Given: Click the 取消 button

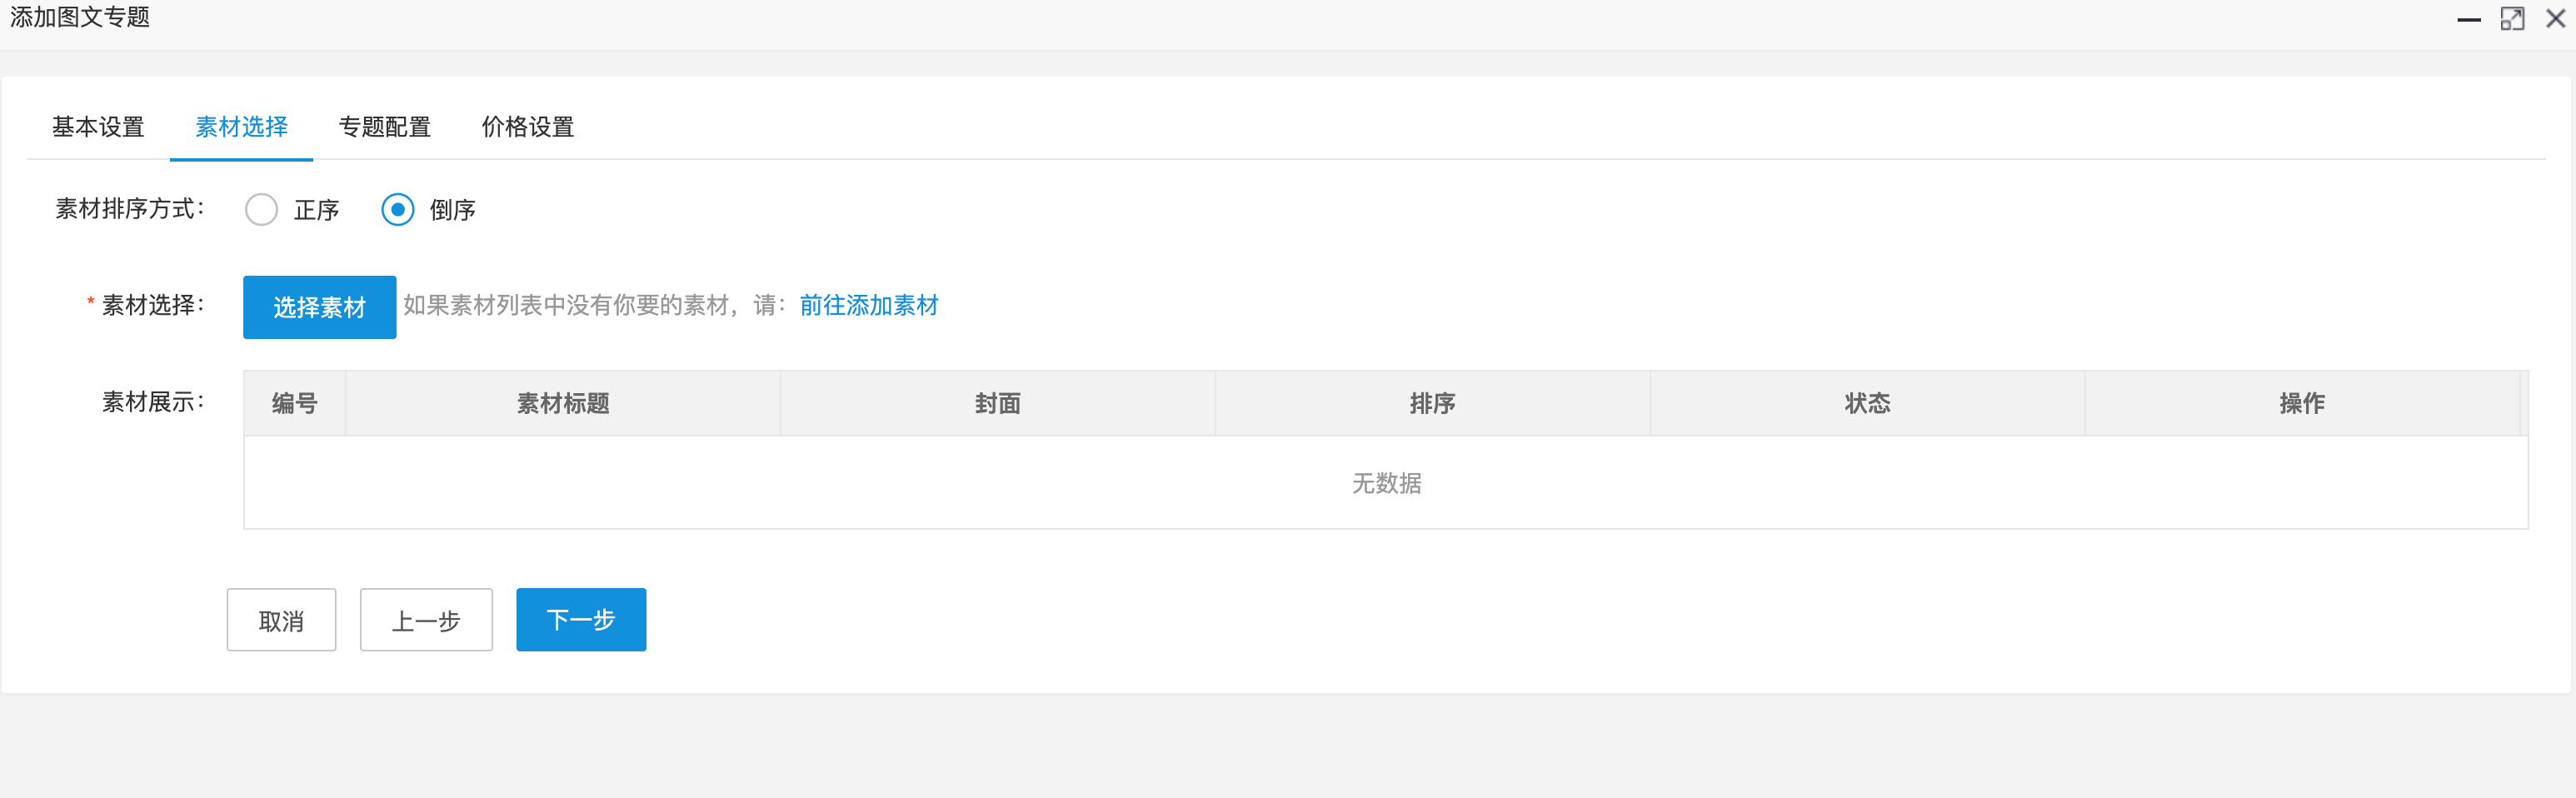Looking at the screenshot, I should coord(281,620).
